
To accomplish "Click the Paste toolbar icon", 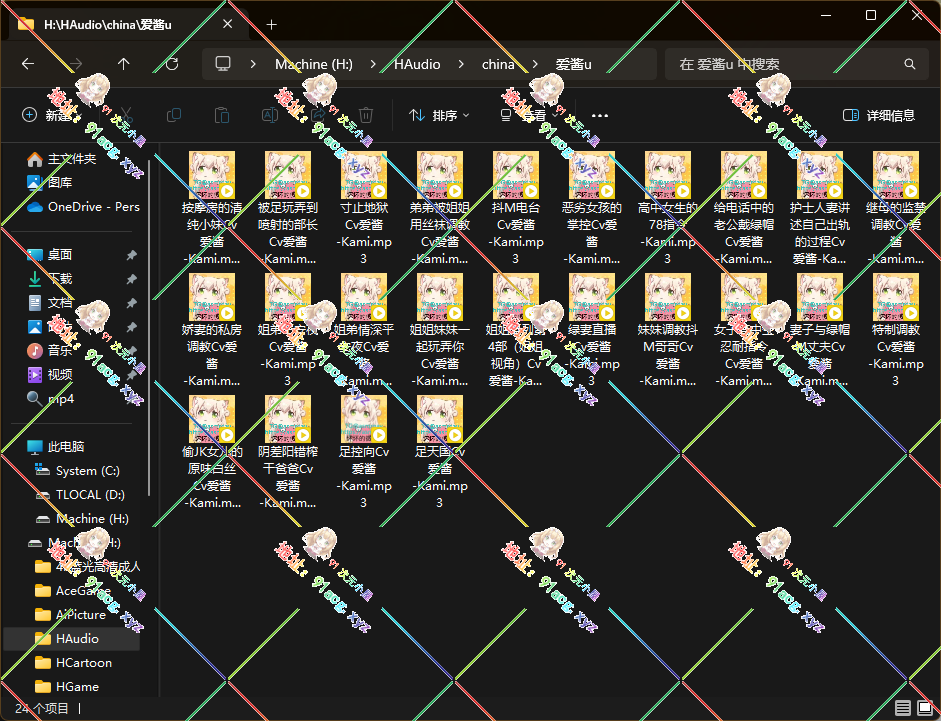I will (222, 115).
